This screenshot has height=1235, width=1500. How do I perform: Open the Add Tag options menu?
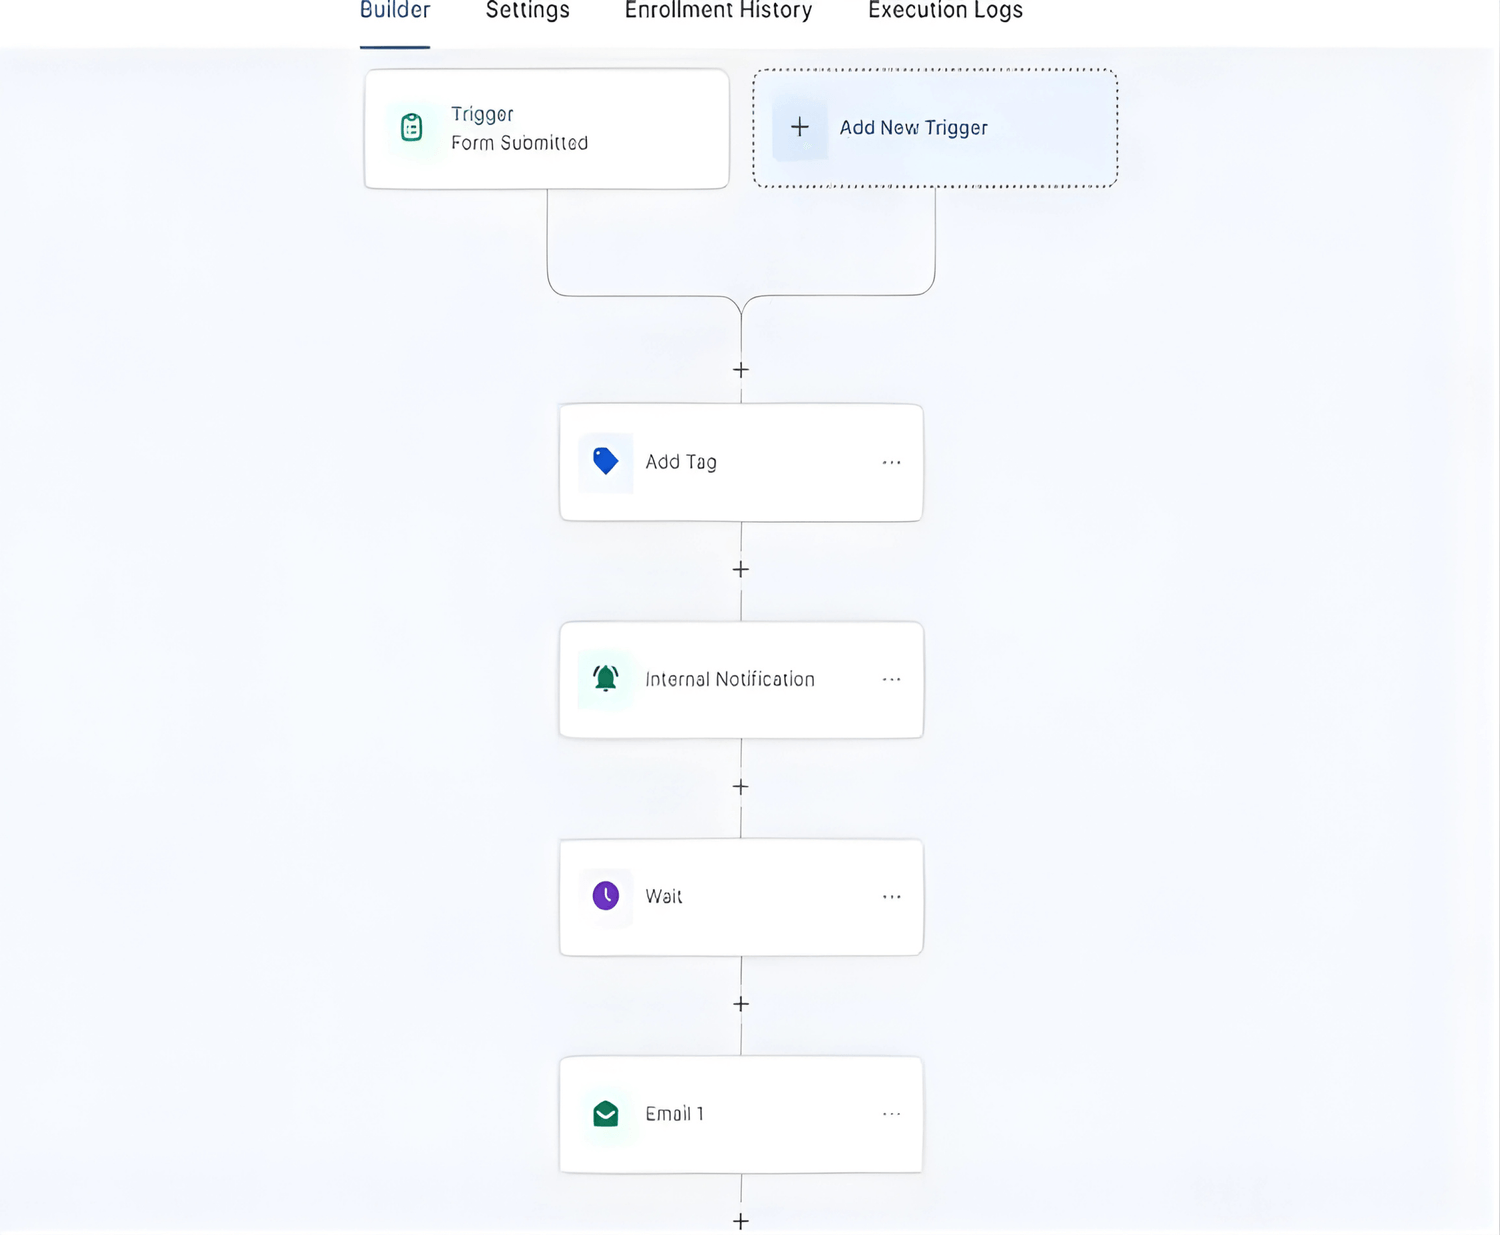(x=891, y=462)
